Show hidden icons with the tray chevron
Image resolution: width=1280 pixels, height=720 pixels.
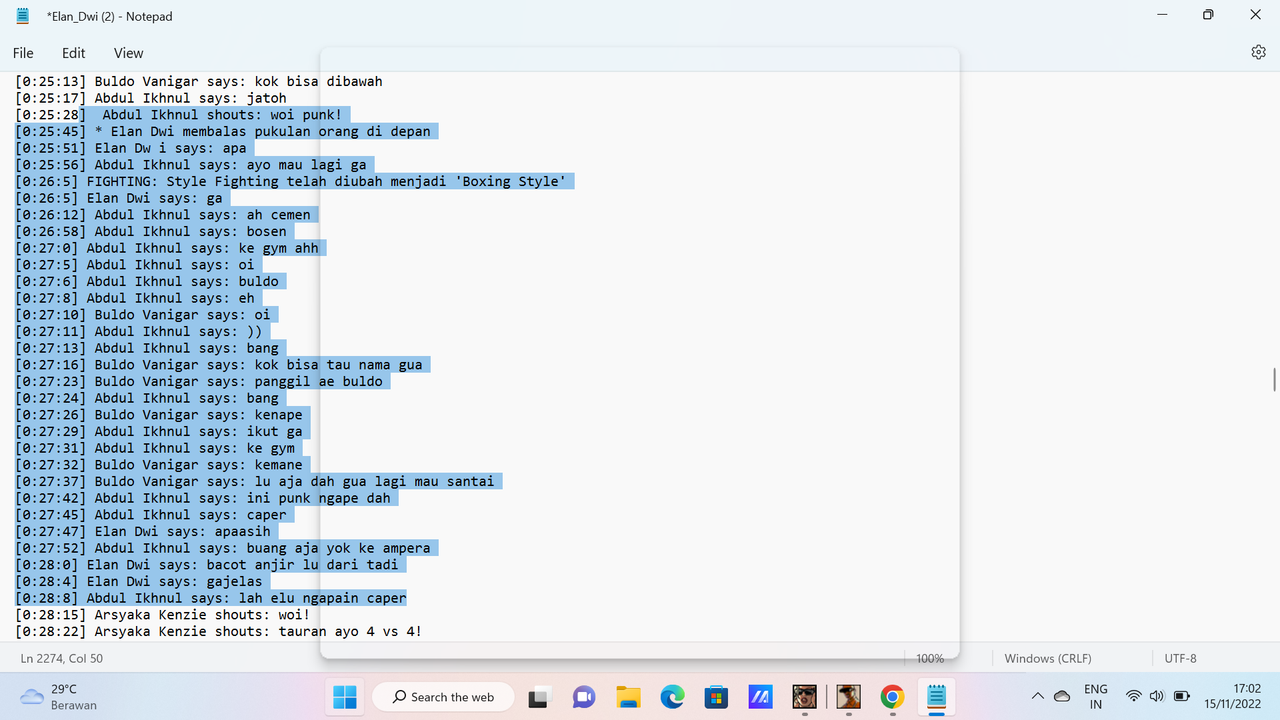coord(1038,696)
